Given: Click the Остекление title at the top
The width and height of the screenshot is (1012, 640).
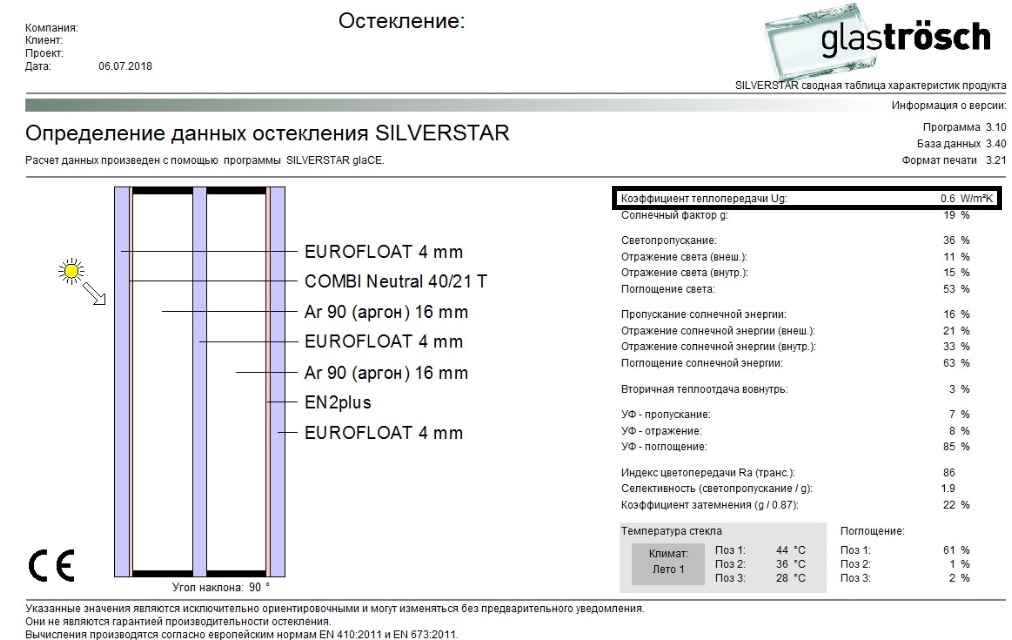Looking at the screenshot, I should click(x=402, y=21).
